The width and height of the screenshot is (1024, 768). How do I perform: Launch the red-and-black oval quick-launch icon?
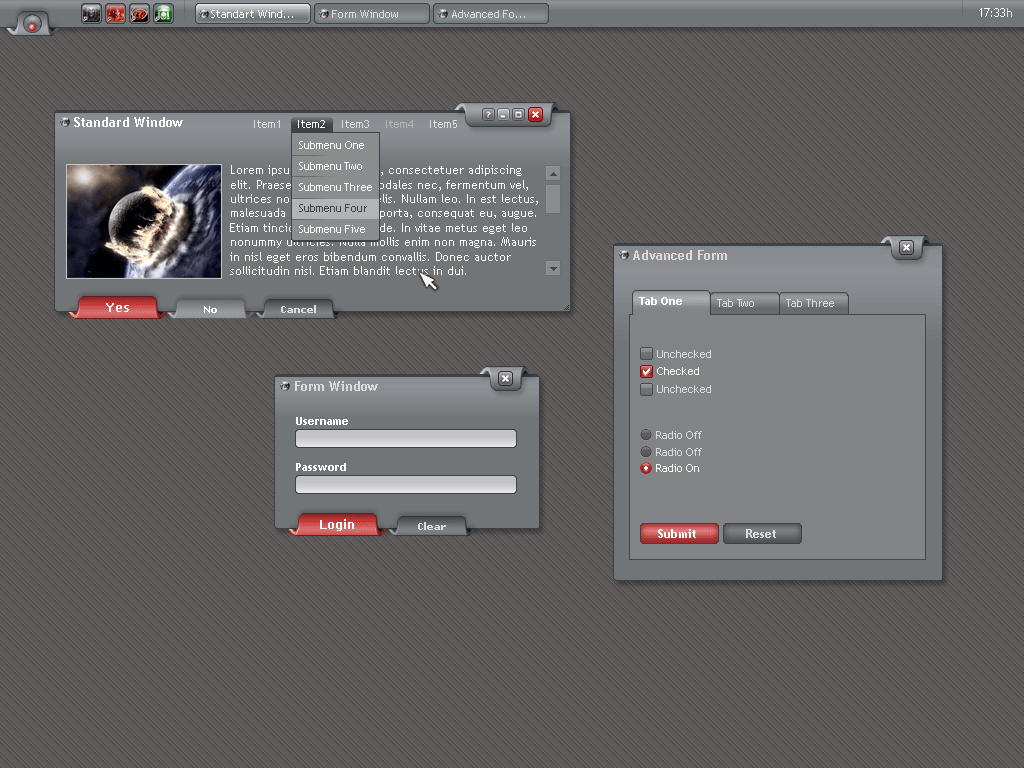139,14
